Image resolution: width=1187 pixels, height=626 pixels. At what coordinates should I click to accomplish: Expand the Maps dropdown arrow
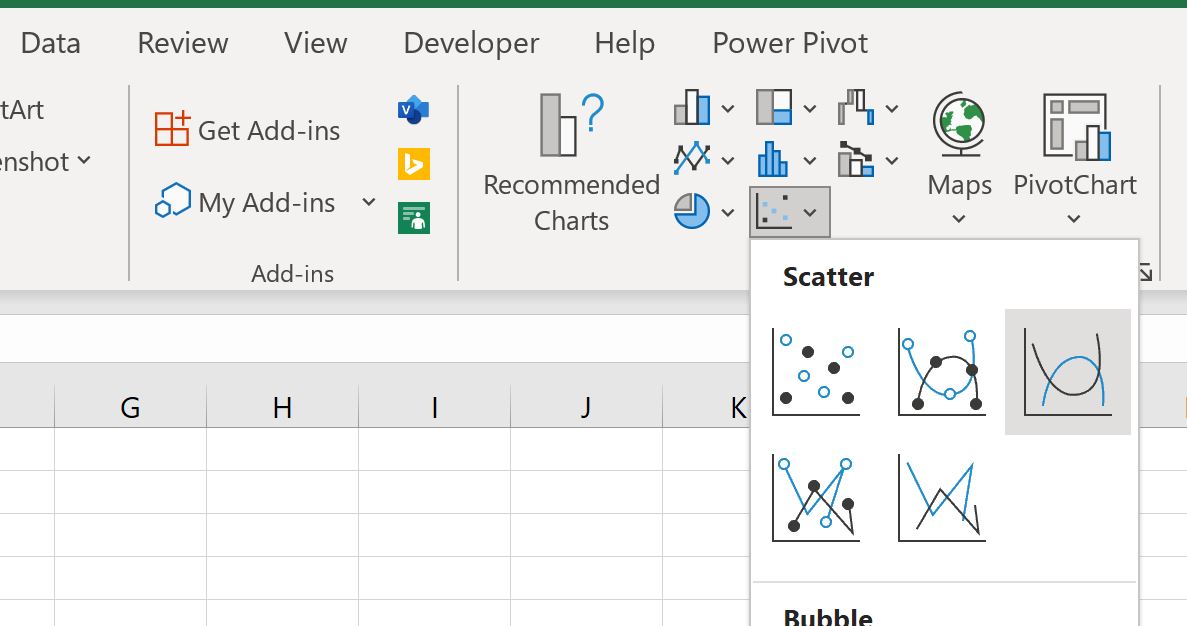(958, 216)
